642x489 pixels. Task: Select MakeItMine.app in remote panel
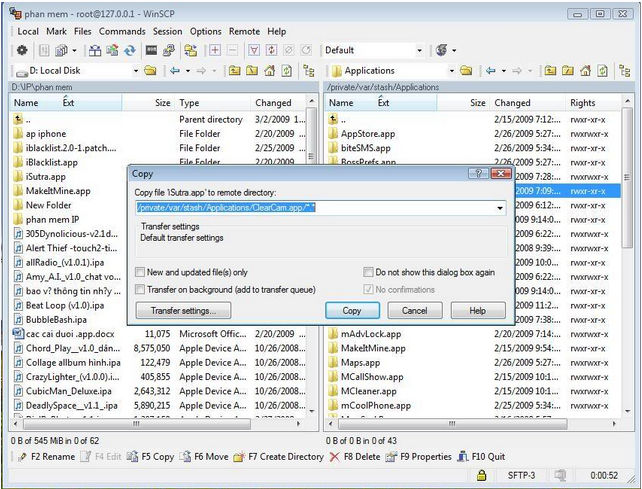[373, 349]
